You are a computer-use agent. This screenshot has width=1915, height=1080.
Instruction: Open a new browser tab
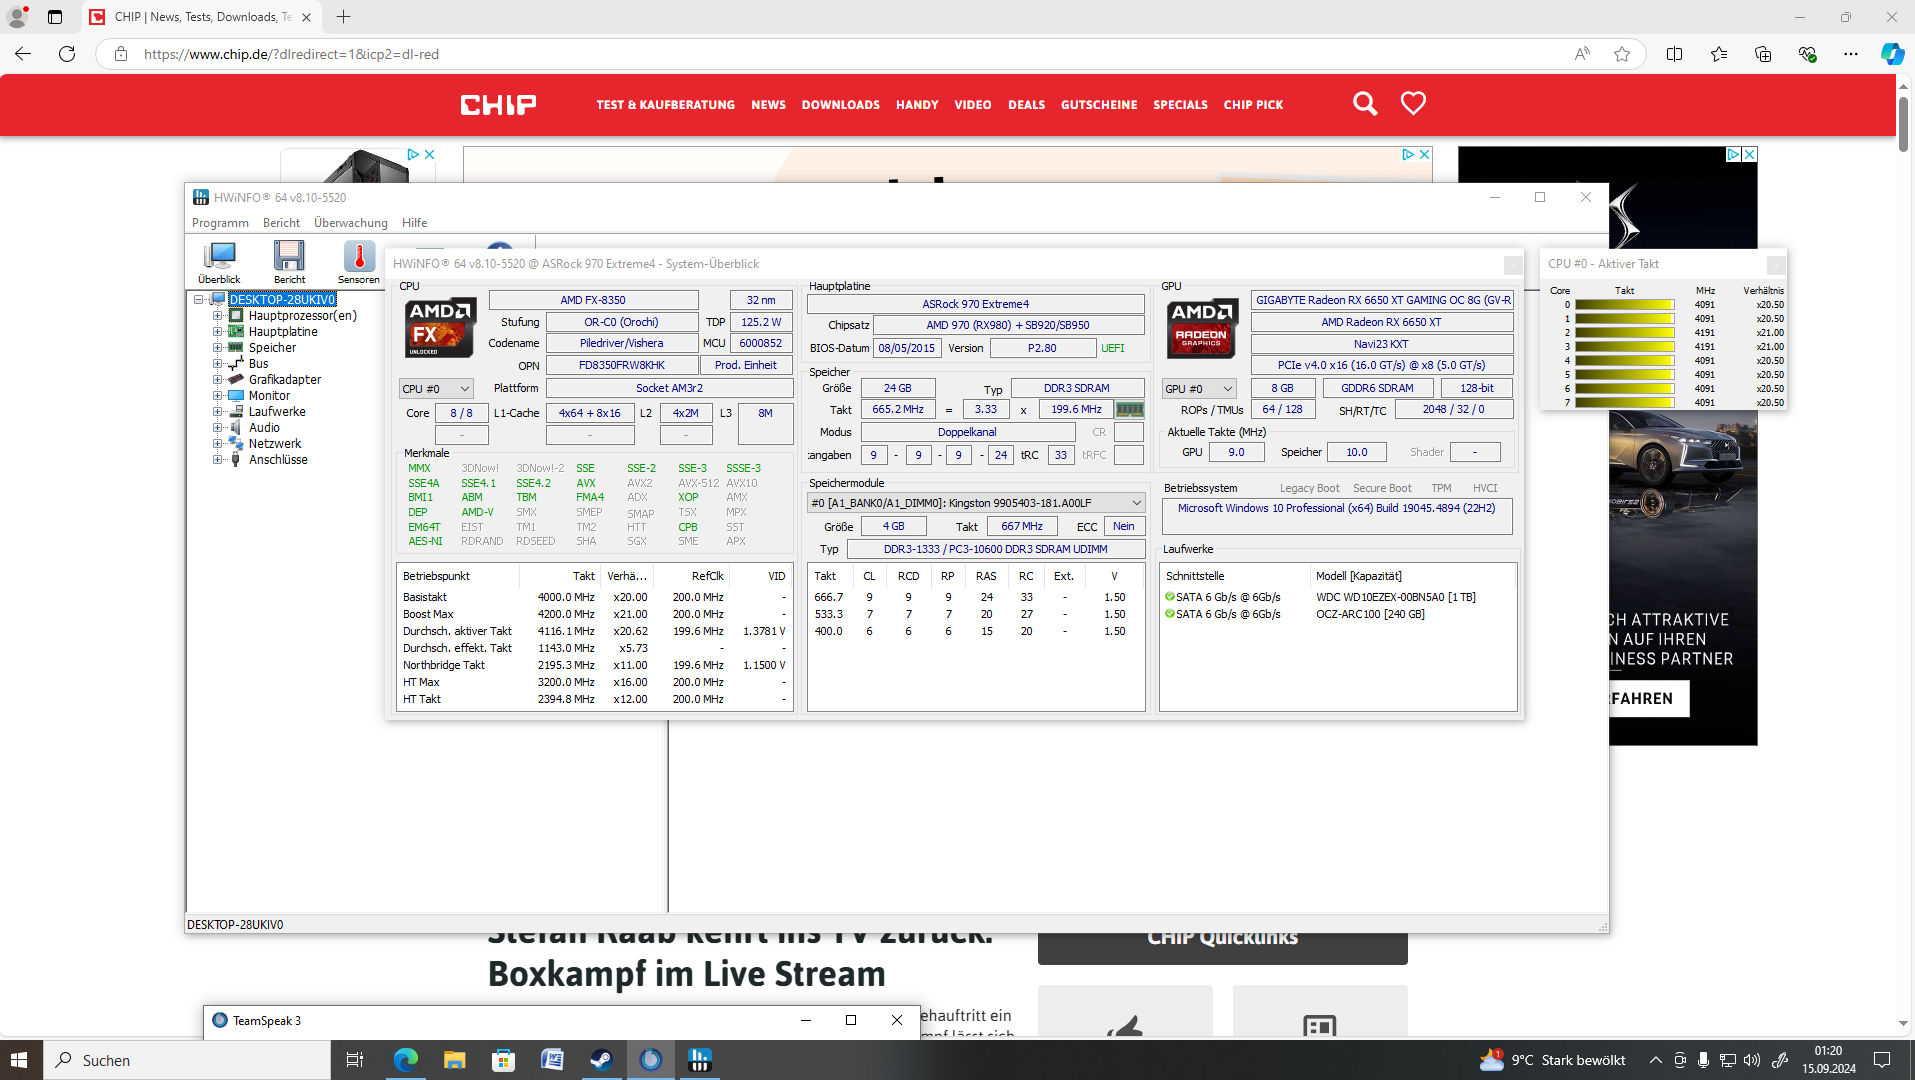point(343,17)
